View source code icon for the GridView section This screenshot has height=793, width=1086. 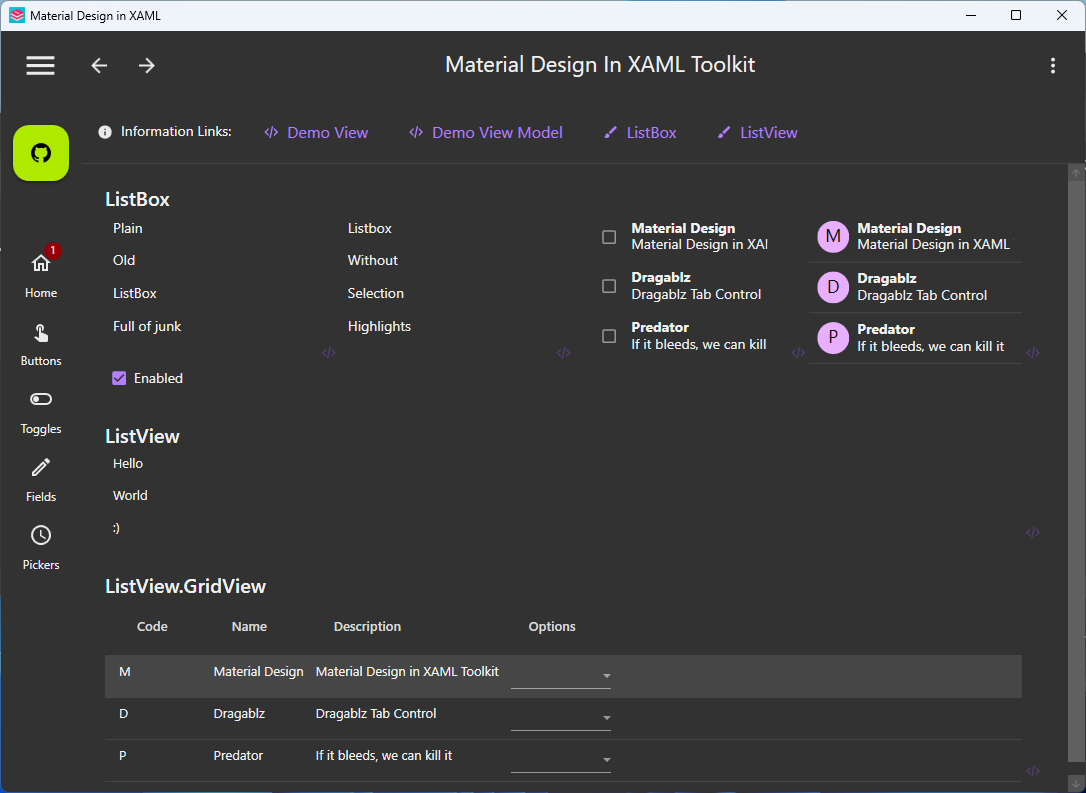click(1033, 771)
